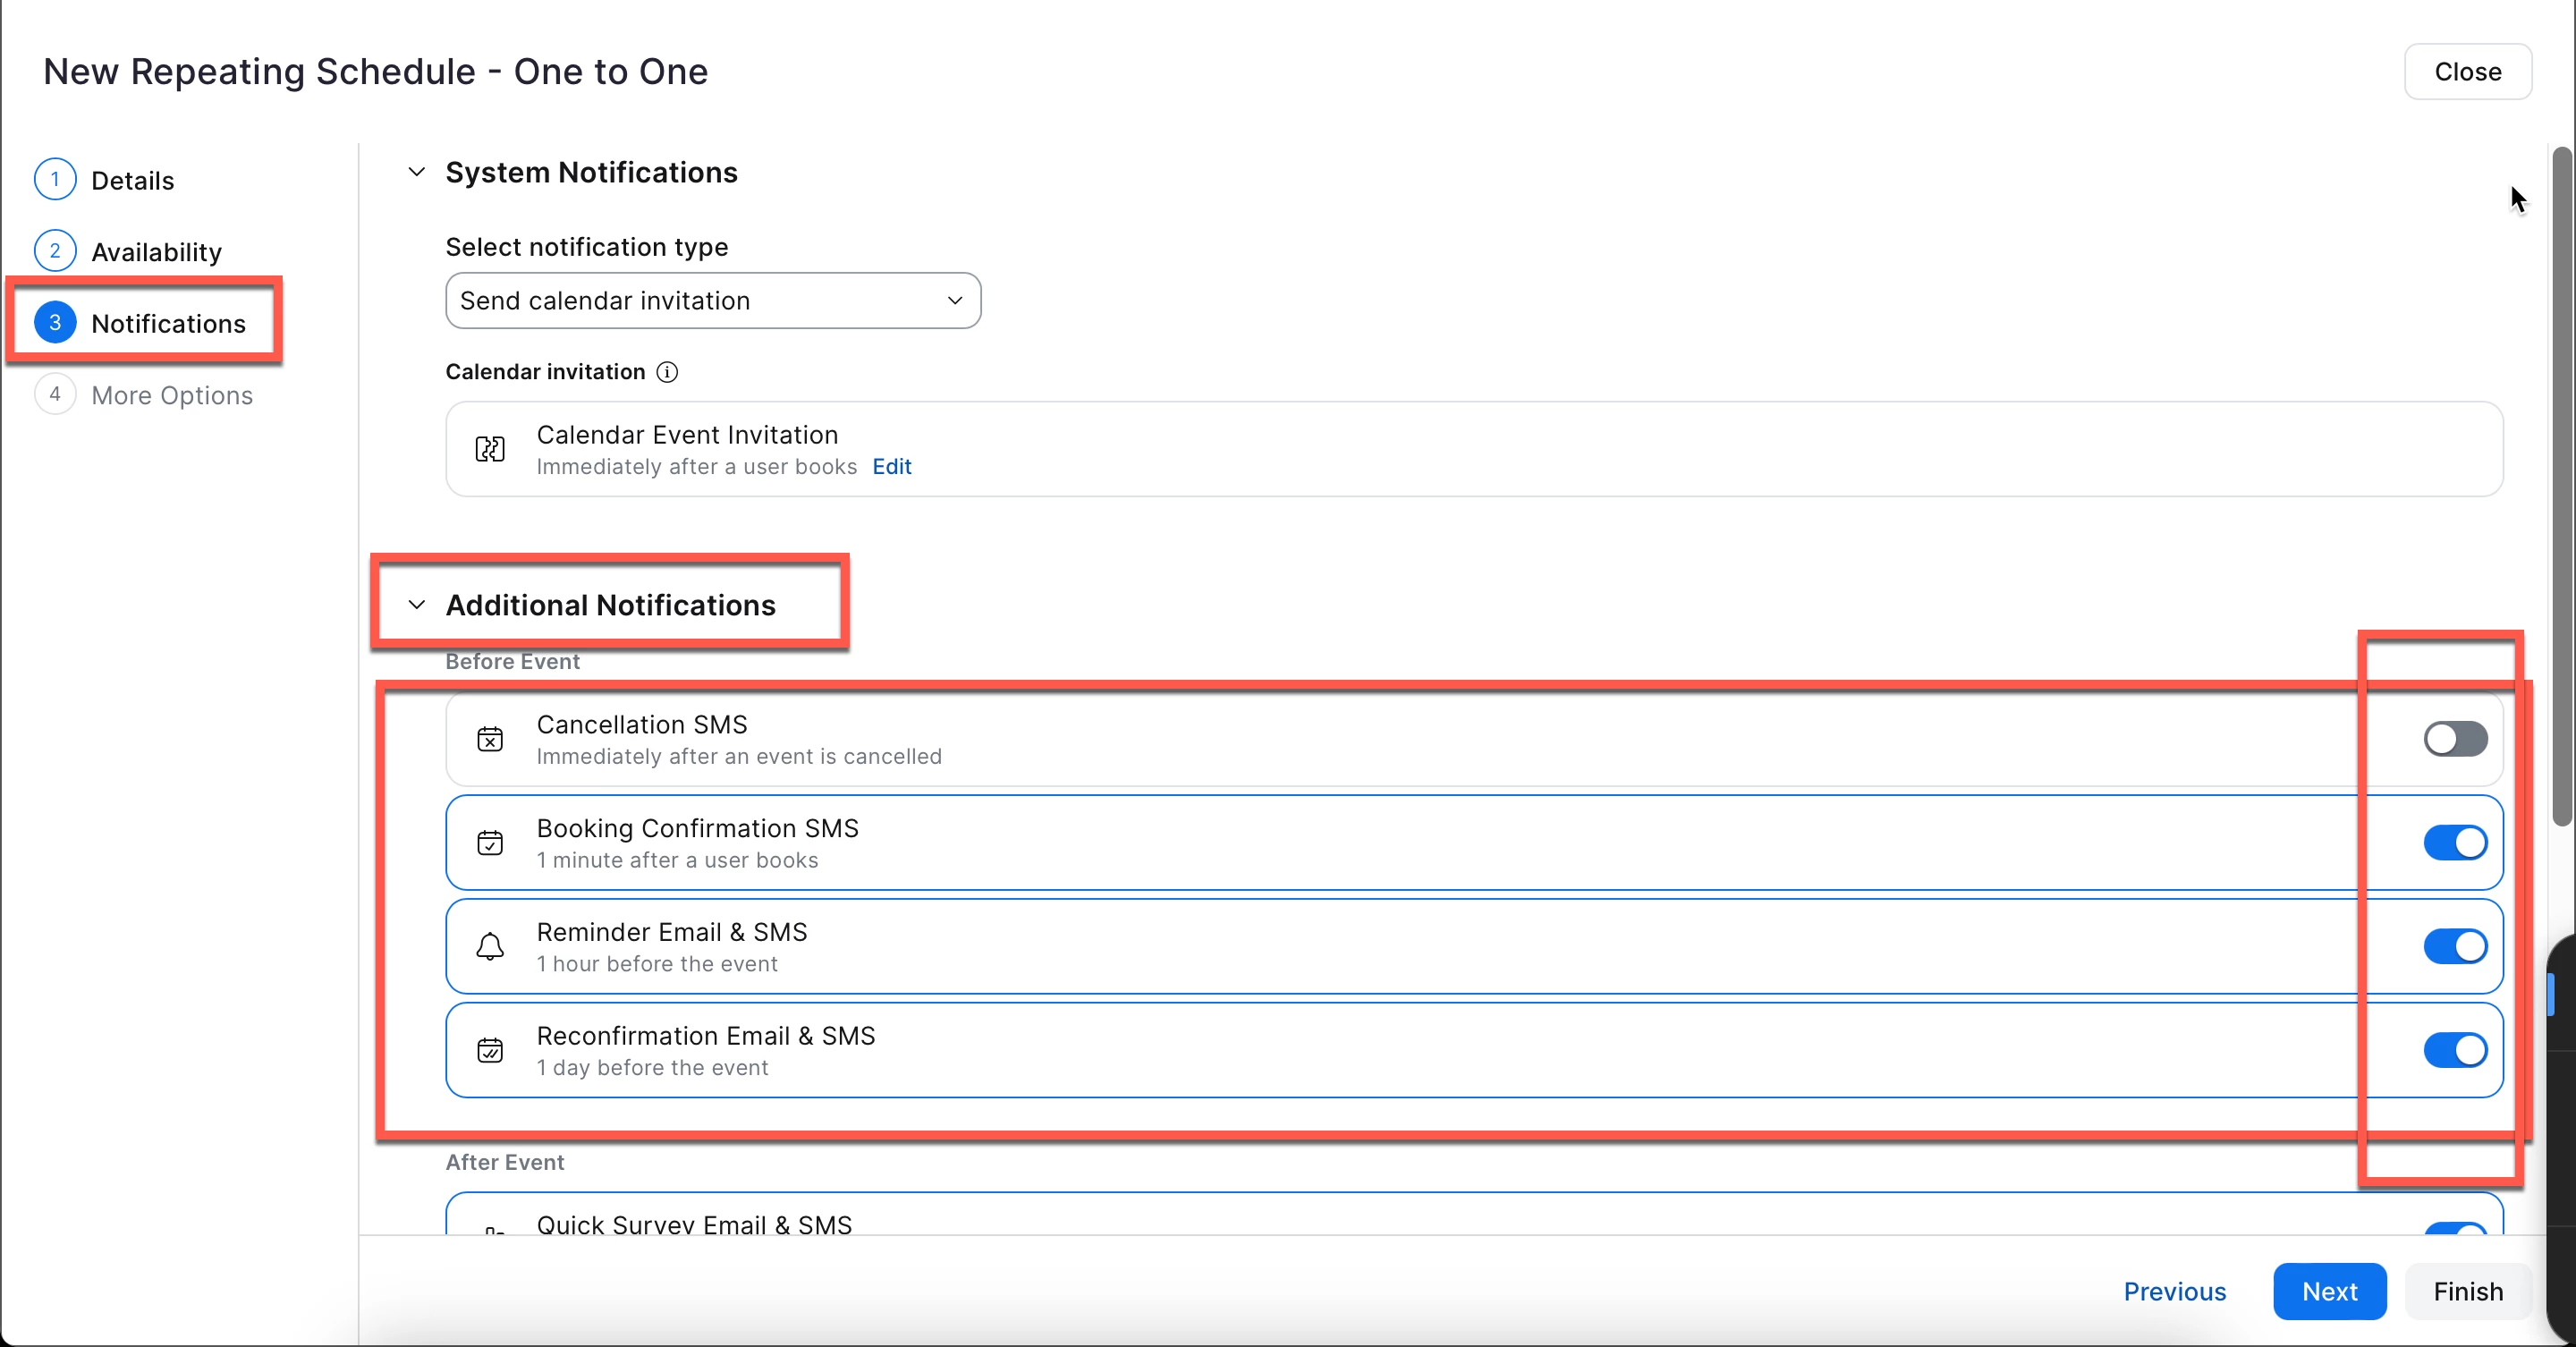Turn off Reminder Email & SMS toggle
This screenshot has width=2576, height=1347.
pyautogui.click(x=2454, y=946)
